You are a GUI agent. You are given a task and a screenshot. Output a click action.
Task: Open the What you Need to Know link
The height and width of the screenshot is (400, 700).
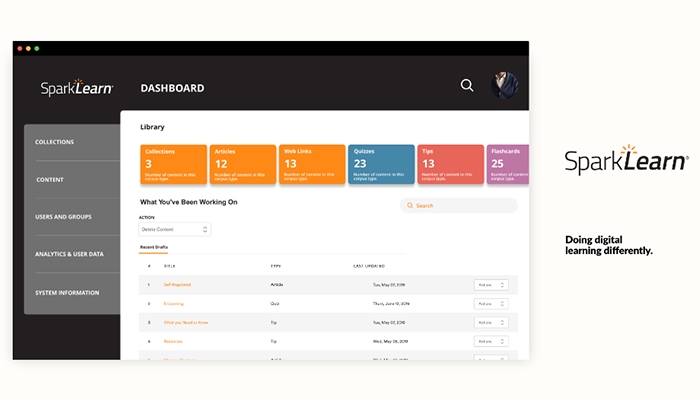coord(186,322)
